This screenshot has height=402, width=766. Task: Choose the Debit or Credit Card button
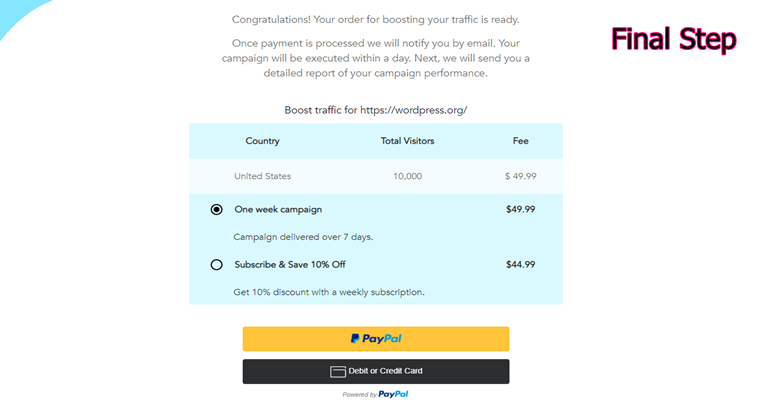(x=376, y=371)
